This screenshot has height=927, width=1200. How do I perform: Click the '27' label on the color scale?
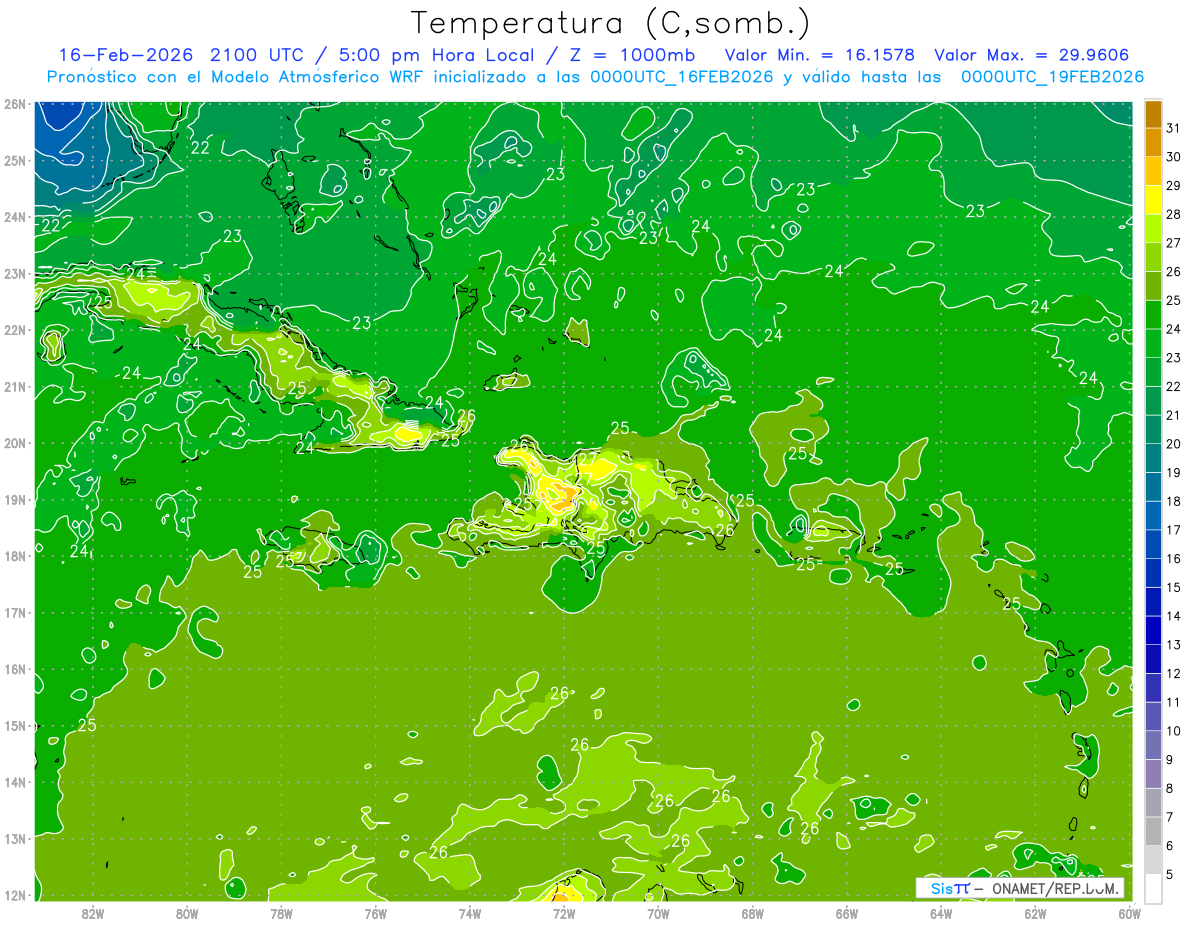click(x=1173, y=243)
